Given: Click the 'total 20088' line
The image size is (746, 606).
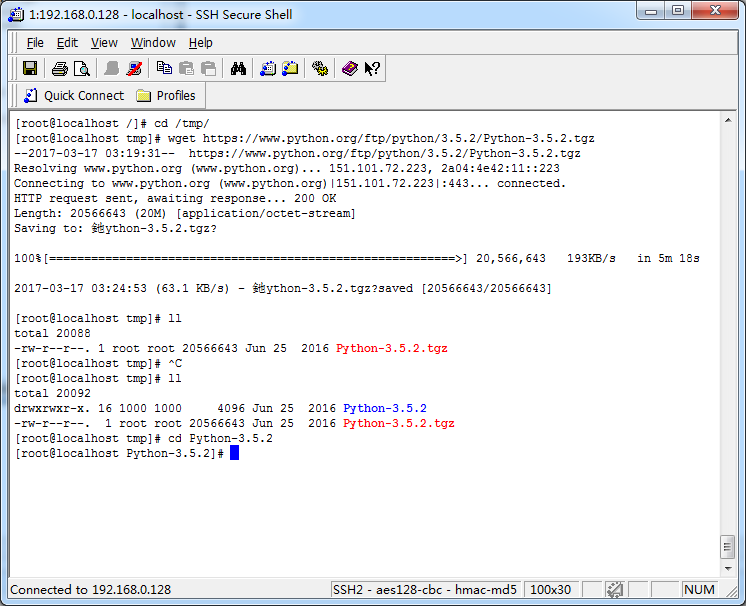Looking at the screenshot, I should coord(52,333).
